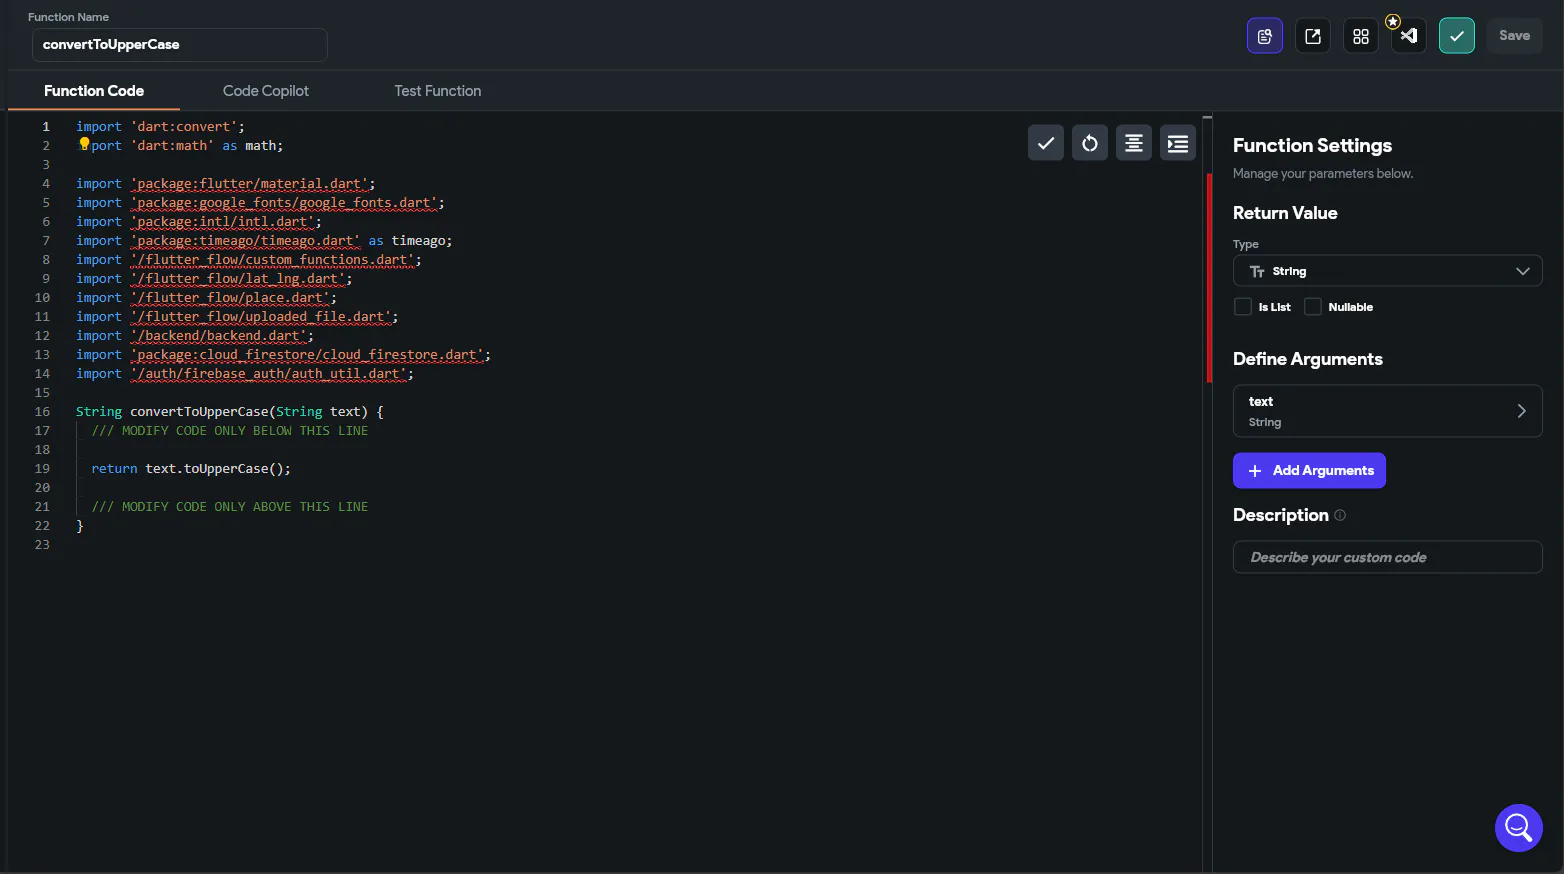1564x874 pixels.
Task: Click the Function Settings heading
Action: [x=1312, y=145]
